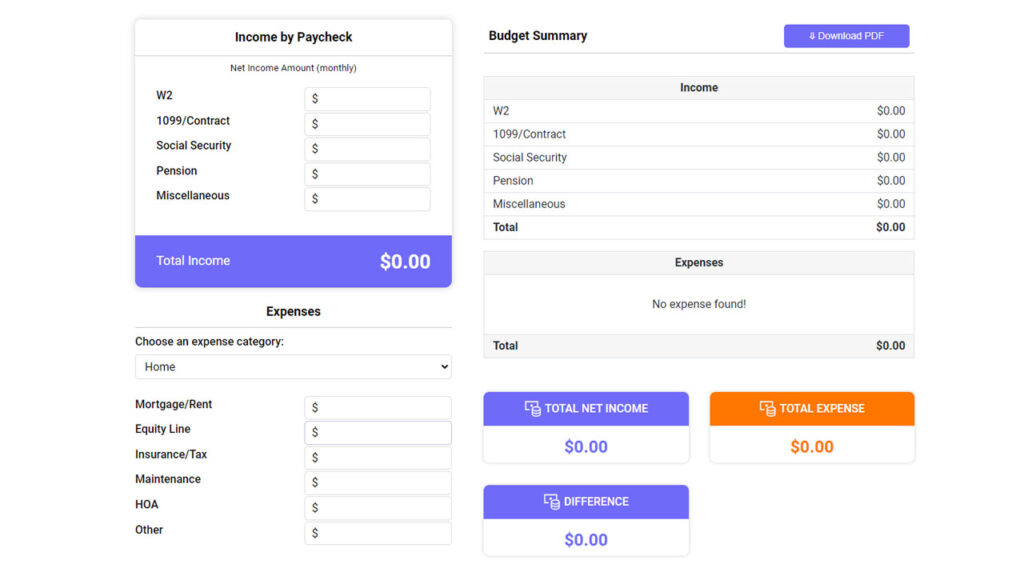
Task: Click the Total Expense $0.00 value
Action: (x=812, y=447)
